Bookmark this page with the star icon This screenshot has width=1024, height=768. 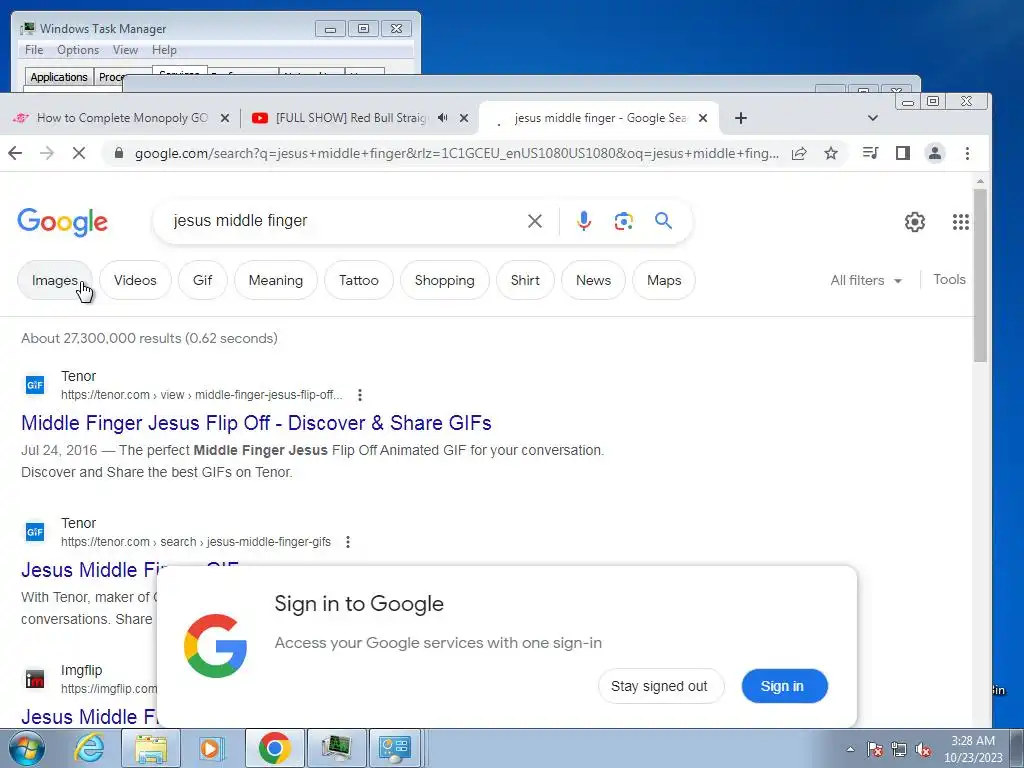click(831, 153)
